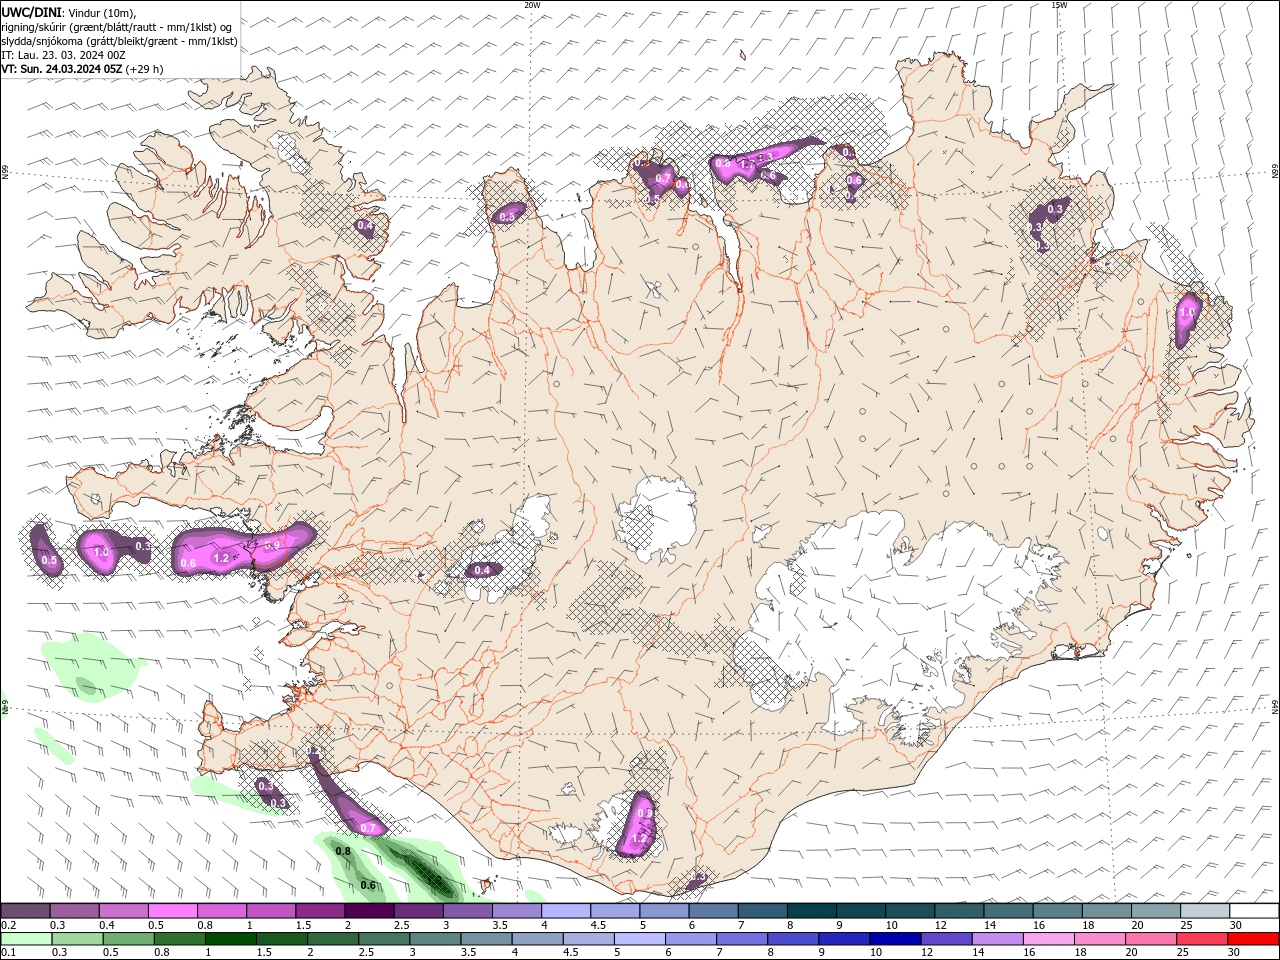Click the medium green 0.5 swatch in bottom legend row
Viewport: 1280px width, 960px height.
click(128, 939)
